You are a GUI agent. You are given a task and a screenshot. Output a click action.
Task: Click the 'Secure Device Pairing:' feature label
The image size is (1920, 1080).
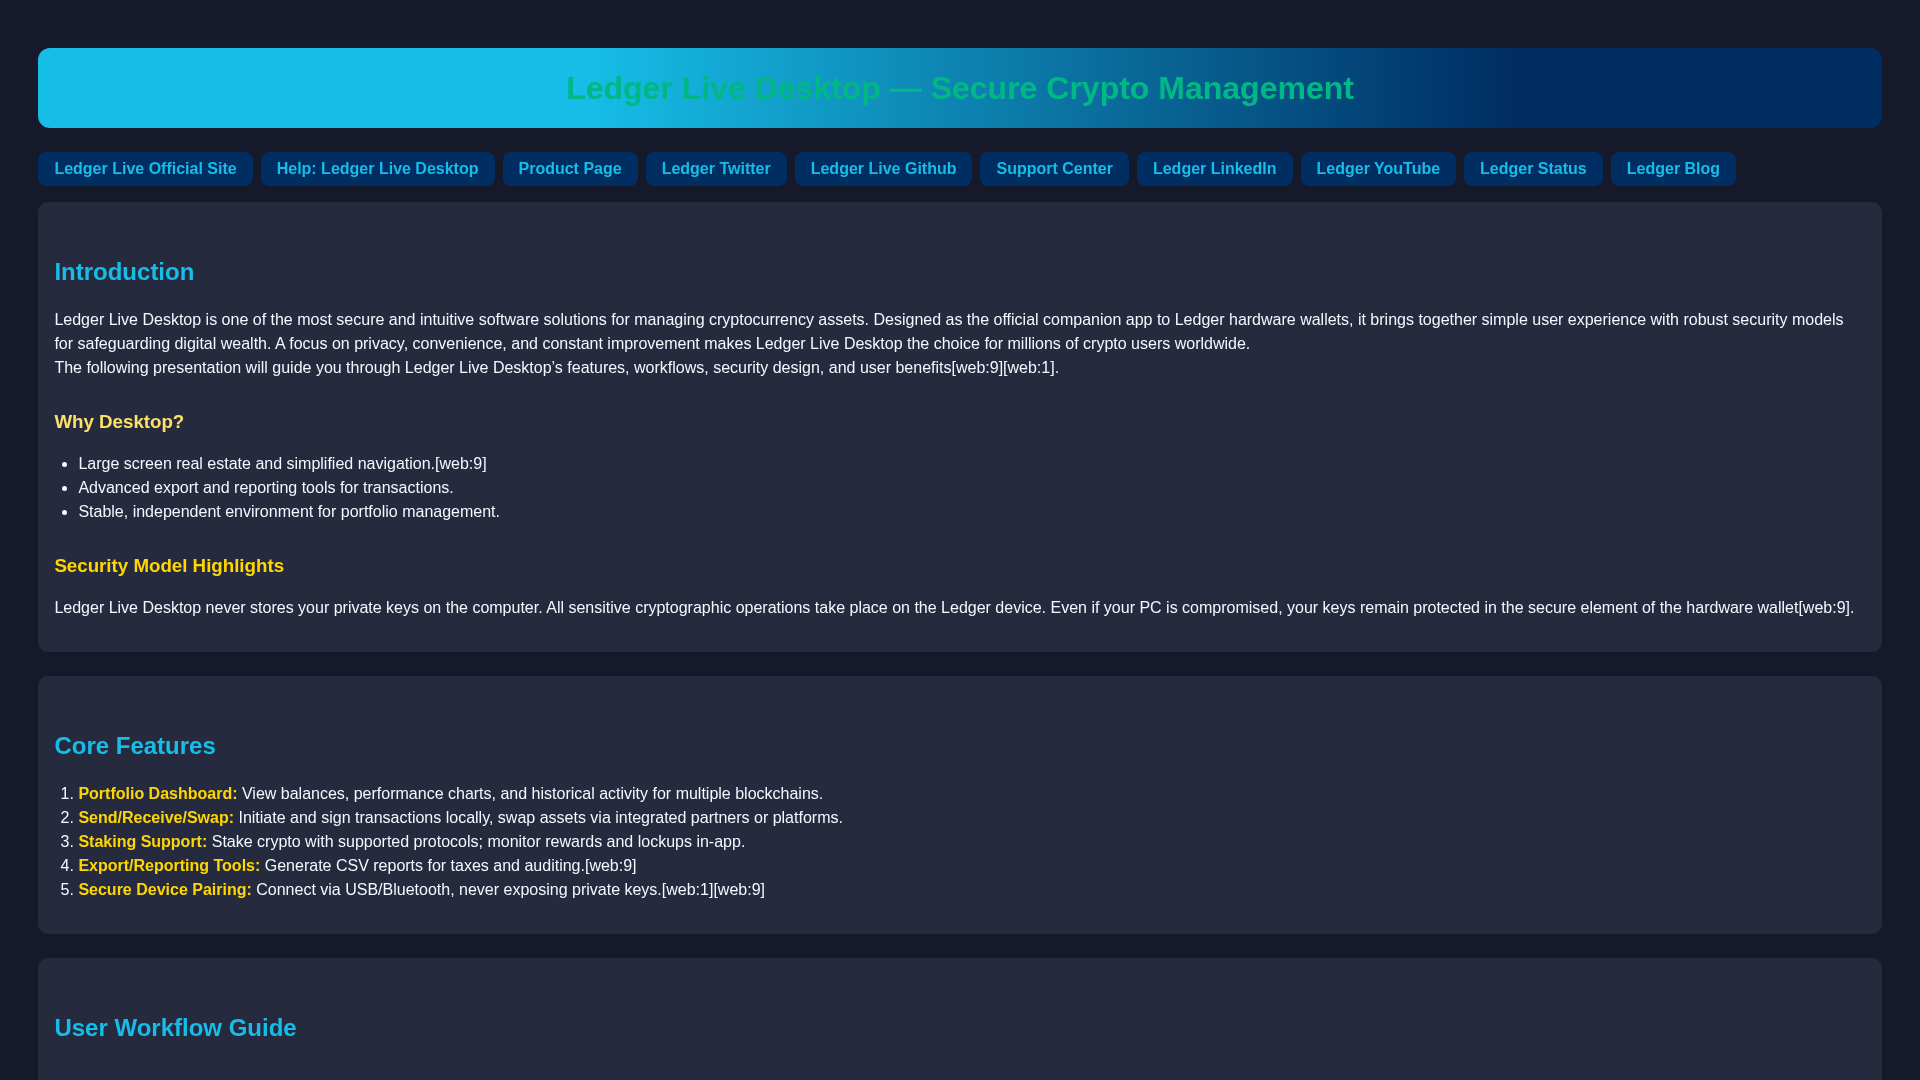click(x=165, y=890)
